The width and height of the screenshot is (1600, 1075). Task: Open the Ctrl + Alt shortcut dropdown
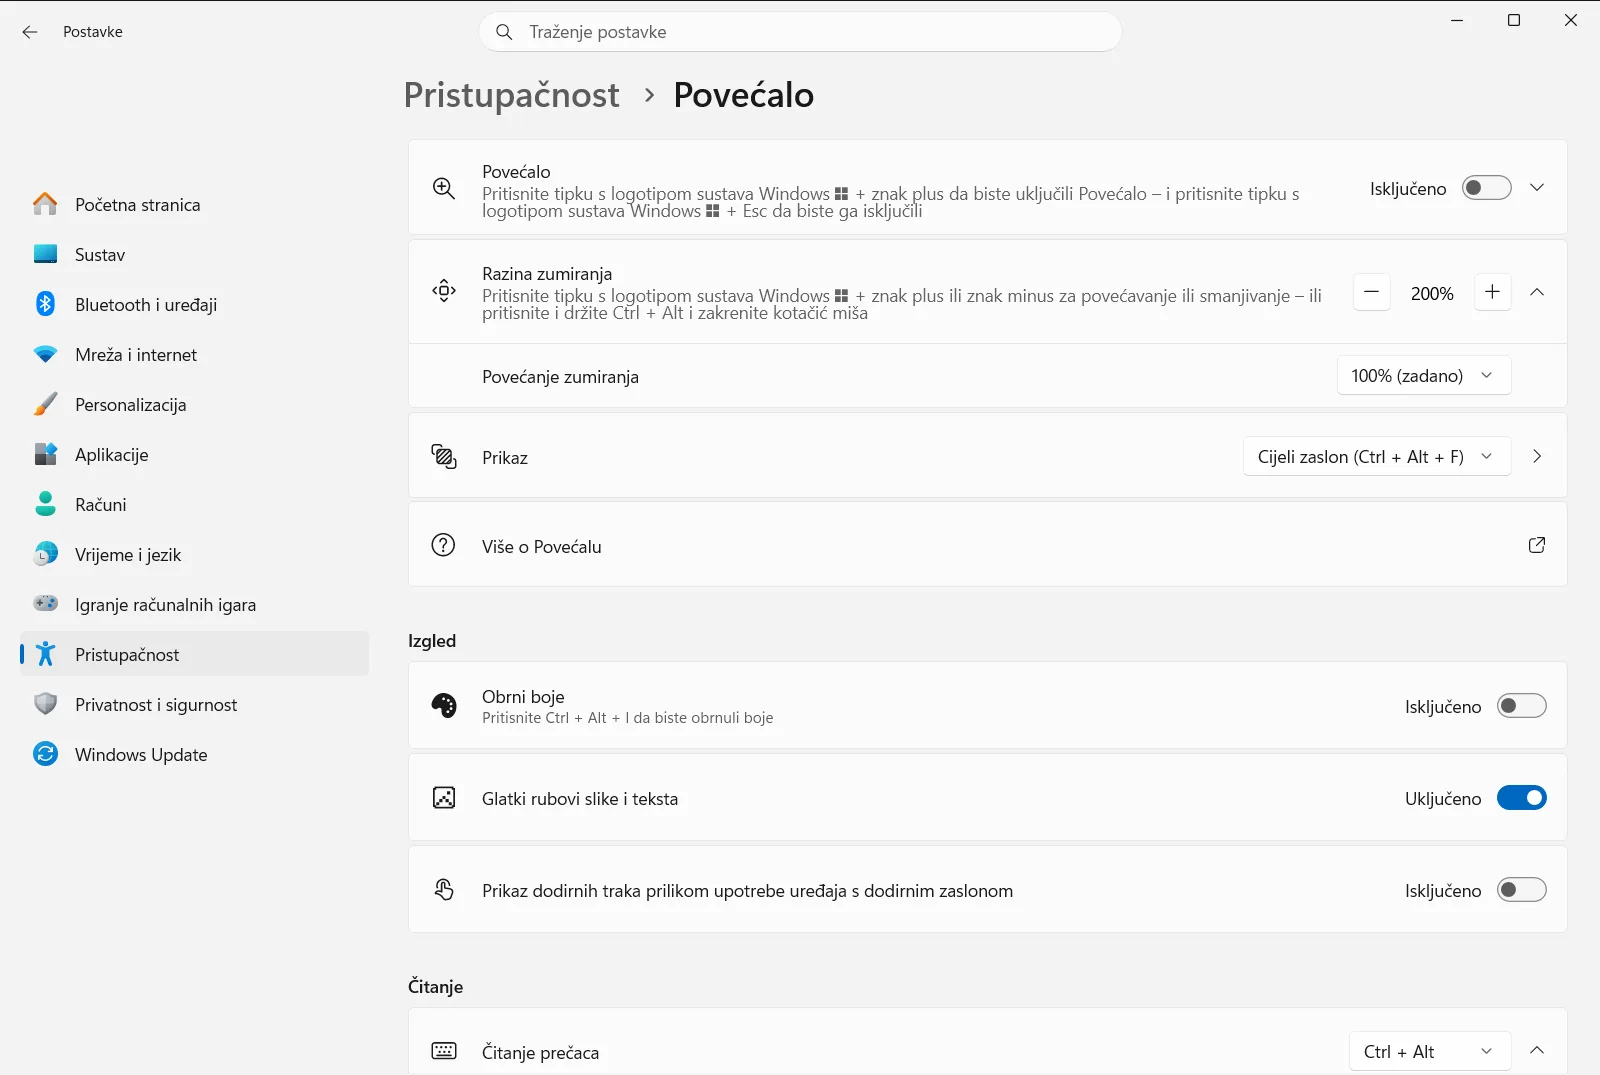1429,1052
